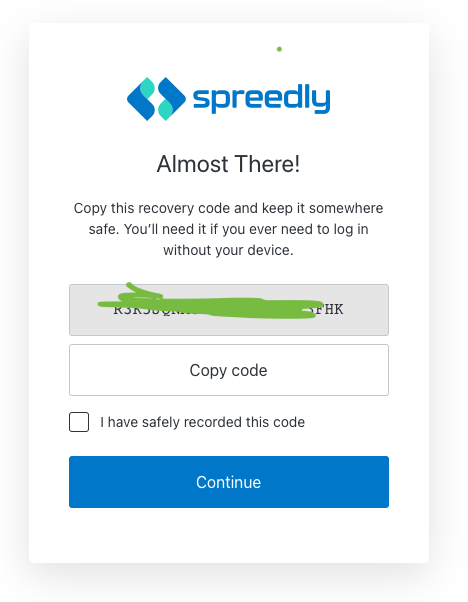Focus the grey recovery code field
The image size is (468, 602).
click(229, 310)
